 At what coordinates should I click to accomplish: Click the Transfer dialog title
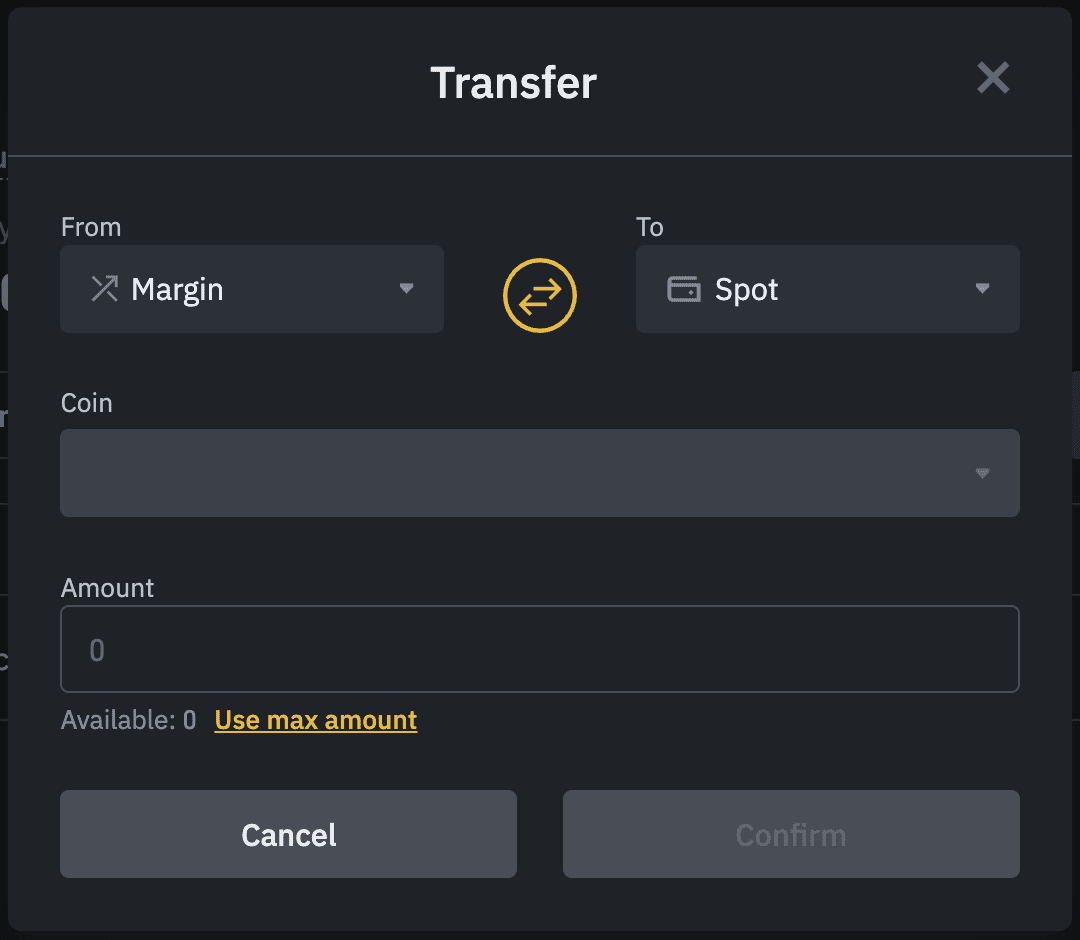tap(513, 82)
